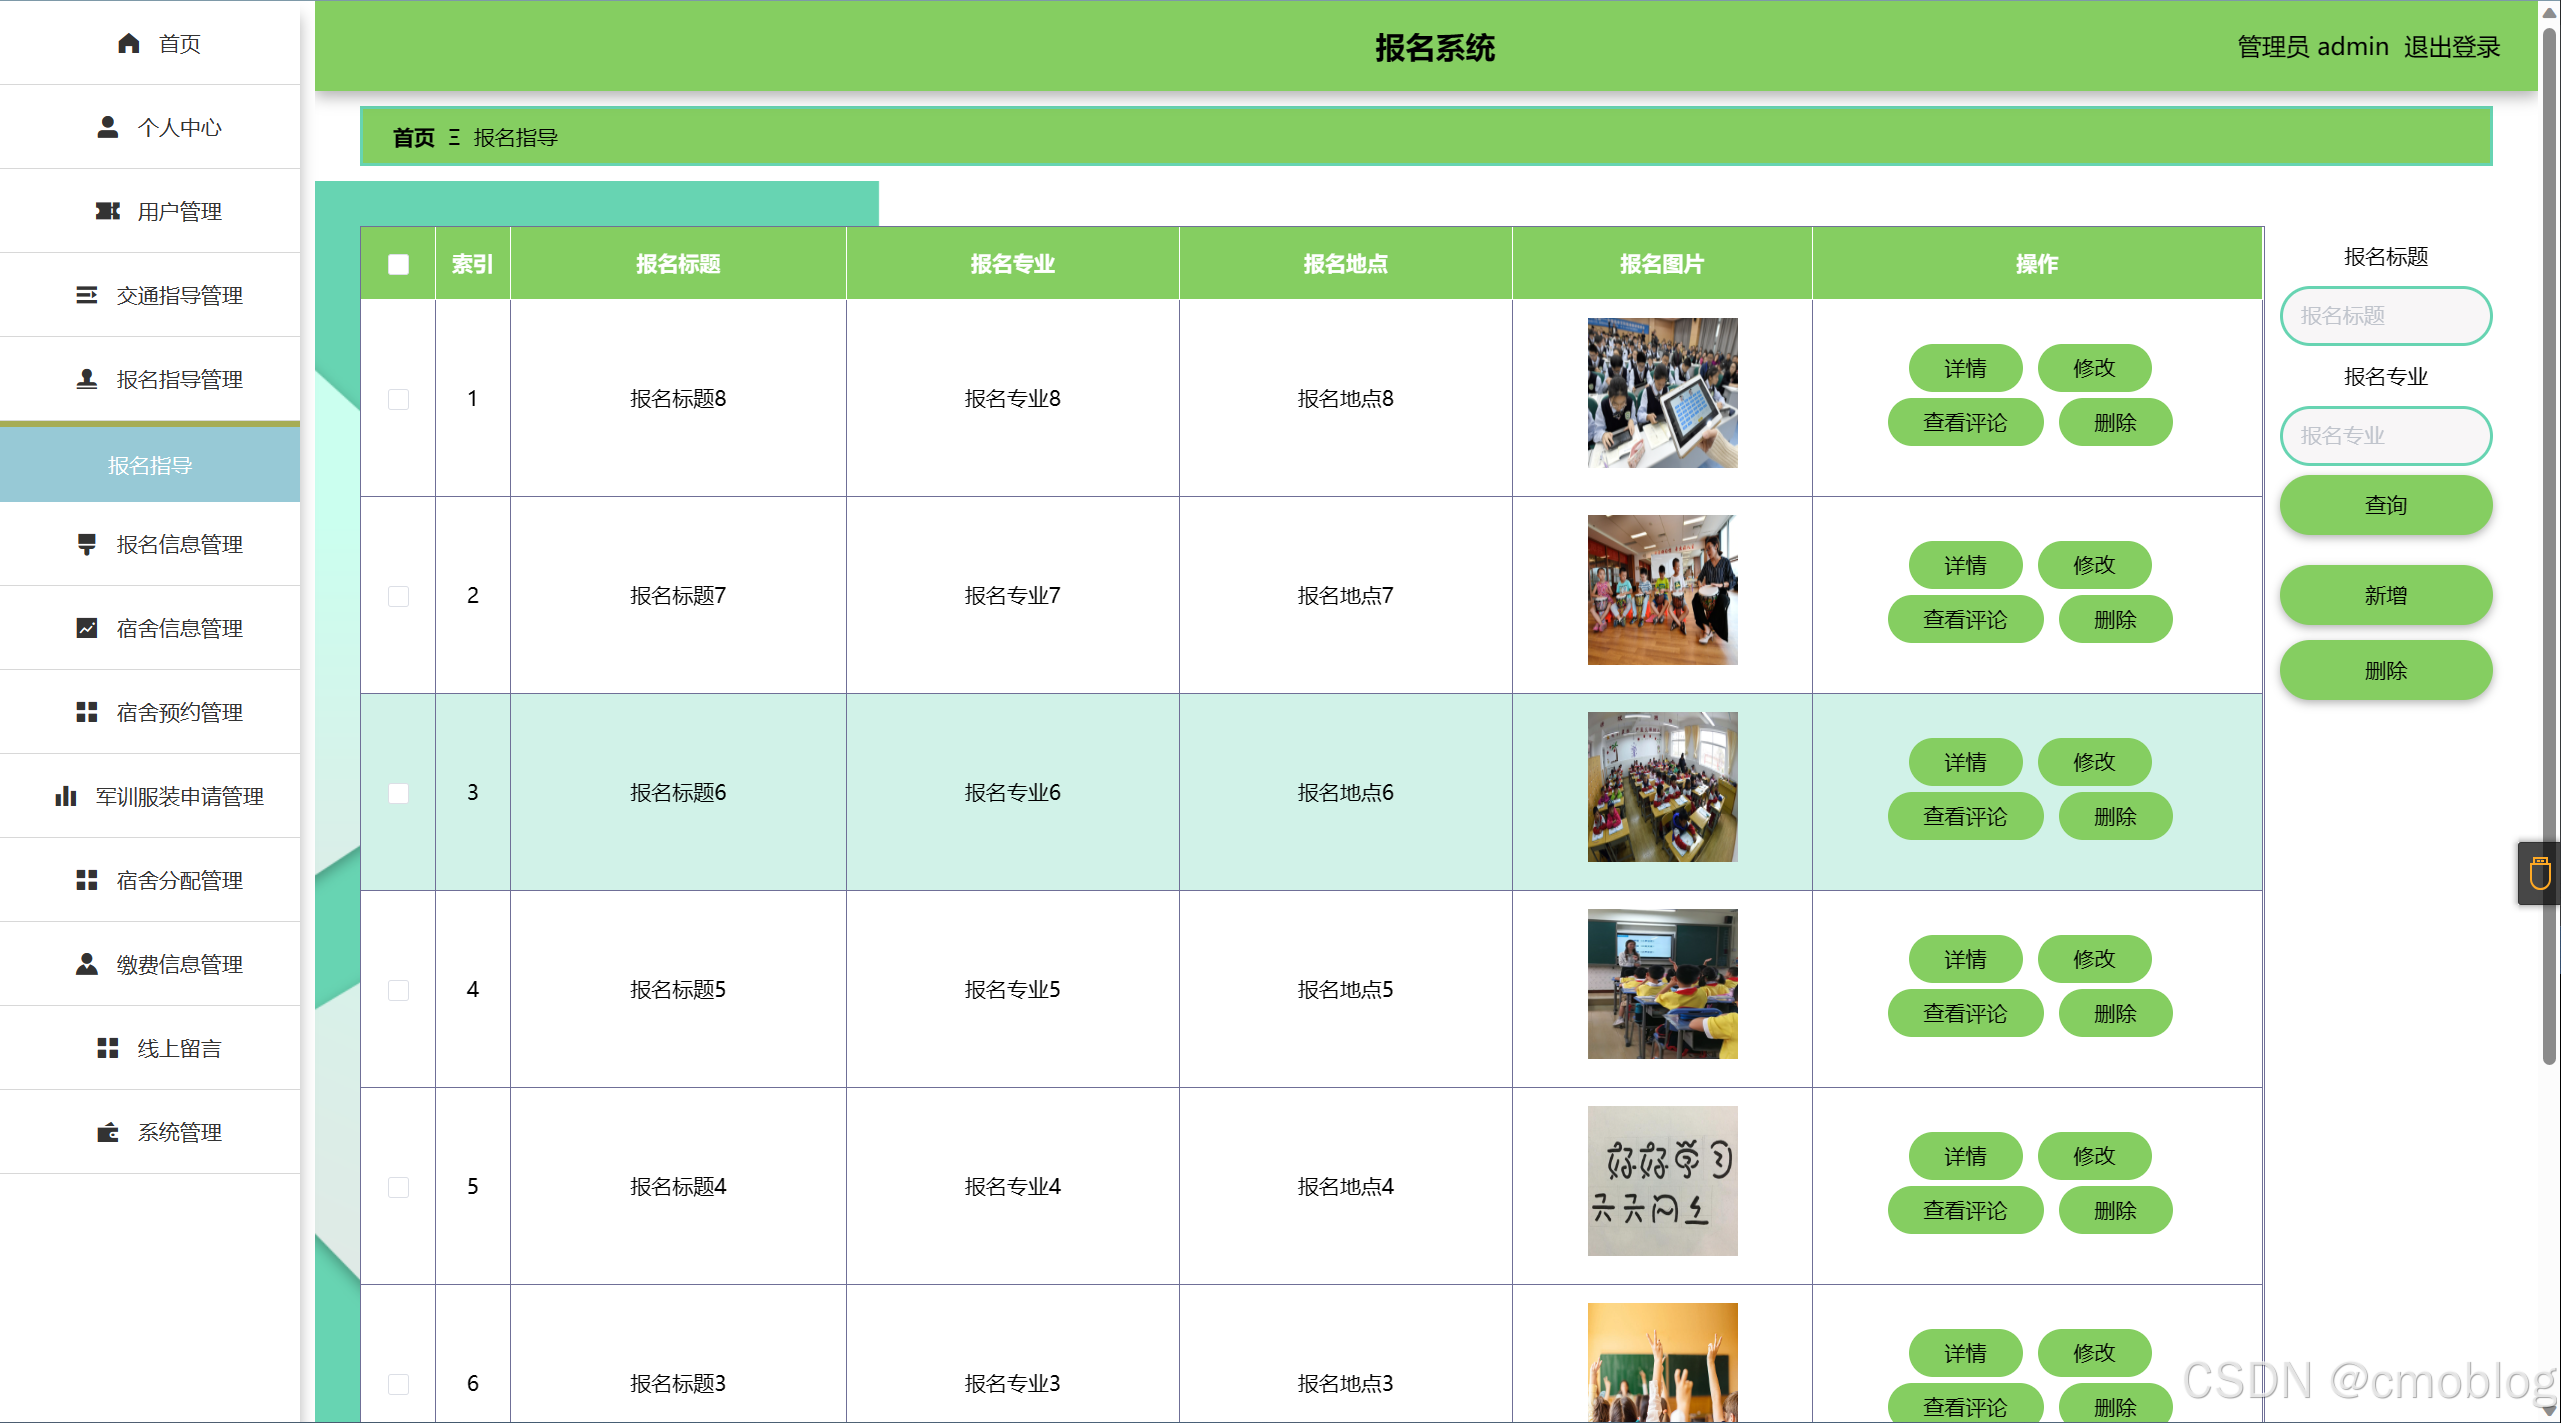Click the chart icon beside 宿舍信息管理
Screen dimensions: 2561x1423
click(x=87, y=628)
